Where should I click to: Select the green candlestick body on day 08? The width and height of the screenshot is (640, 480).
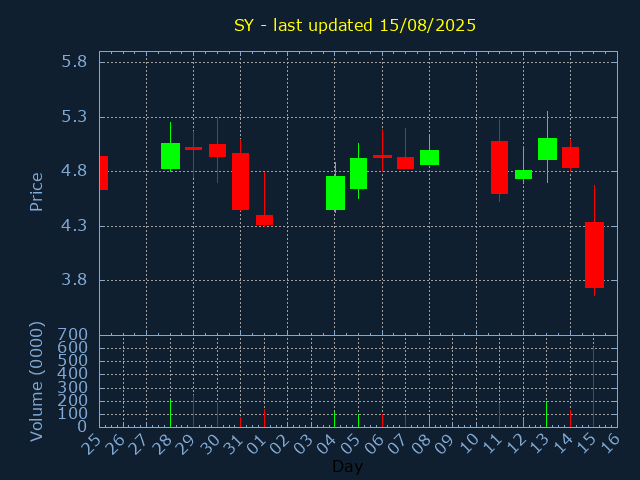[x=429, y=158]
